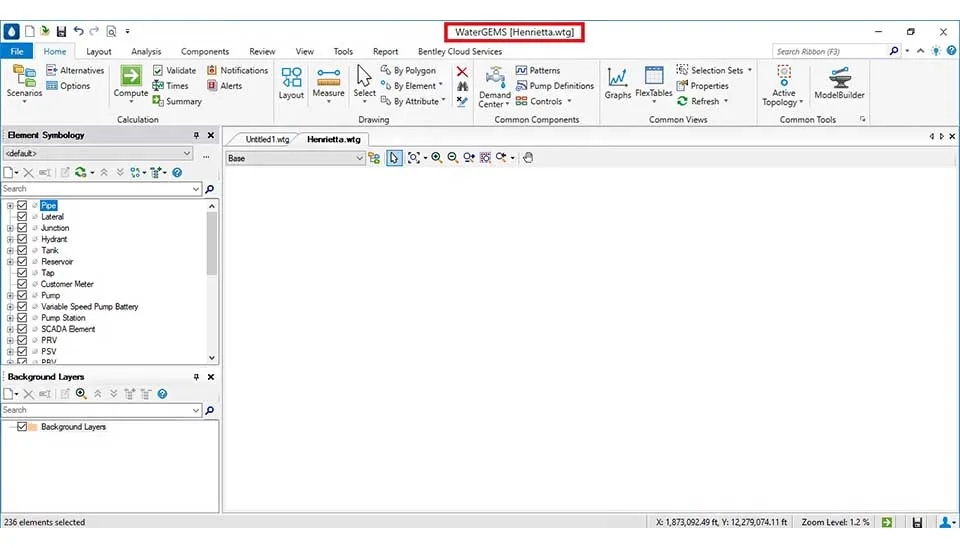Open the Selection Sets dropdown
The height and width of the screenshot is (548, 960).
pyautogui.click(x=750, y=70)
